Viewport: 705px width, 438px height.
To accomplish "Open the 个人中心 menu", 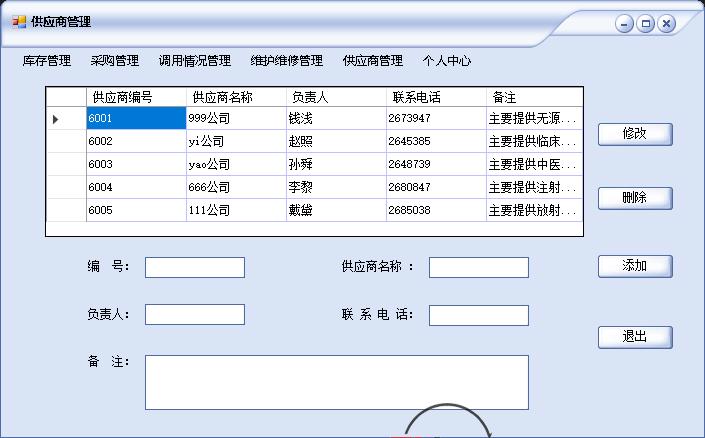I will [447, 61].
